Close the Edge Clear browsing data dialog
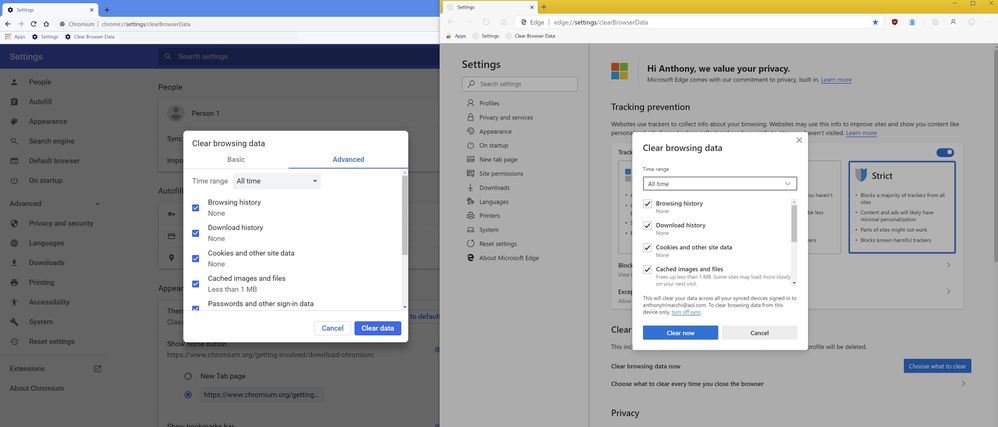The image size is (998, 427). 799,140
